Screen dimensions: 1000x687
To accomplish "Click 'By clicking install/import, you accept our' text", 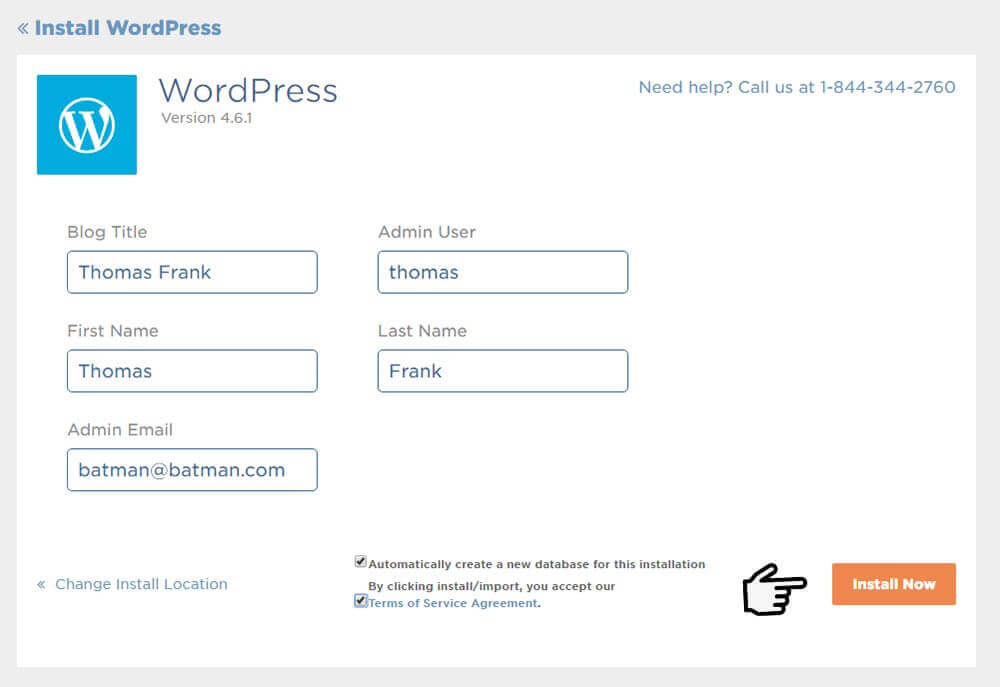I will pyautogui.click(x=492, y=586).
